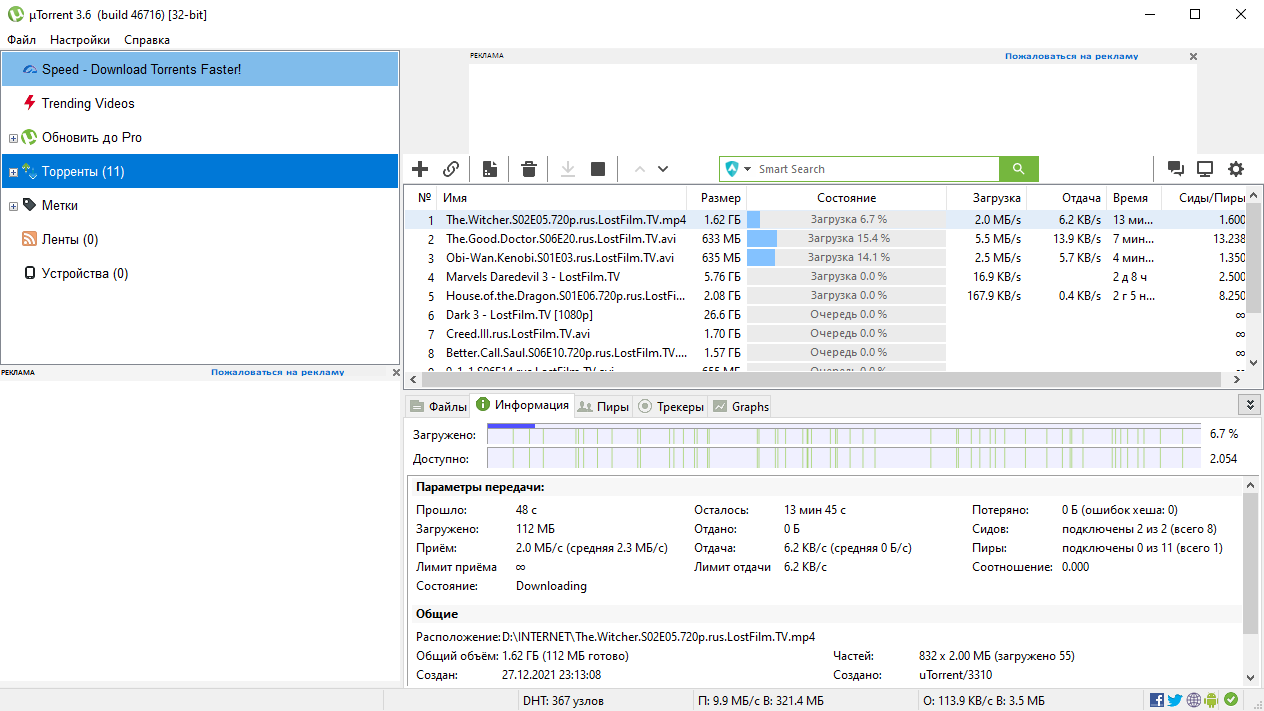
Task: Sort by the Состояние column header
Action: click(x=846, y=198)
